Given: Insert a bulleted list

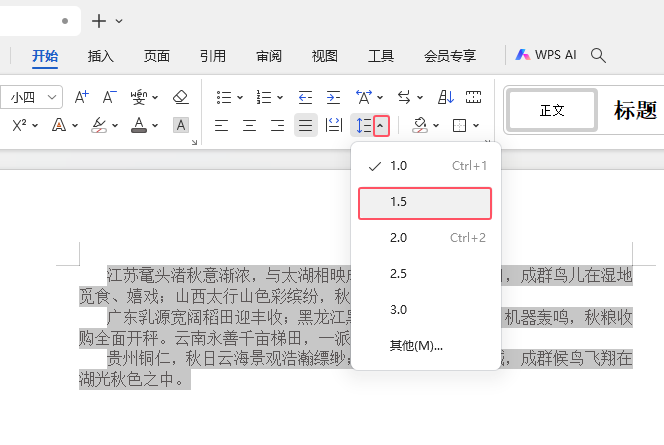Looking at the screenshot, I should pyautogui.click(x=224, y=97).
